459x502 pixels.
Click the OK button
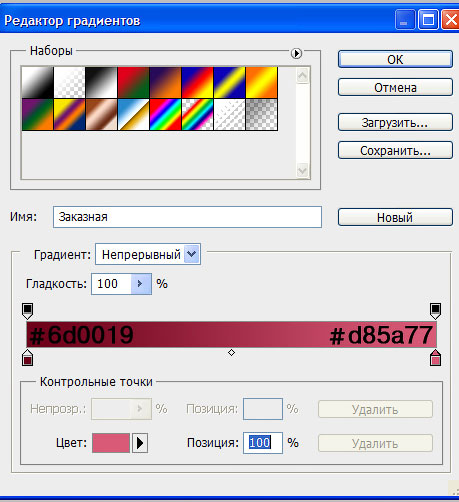395,59
